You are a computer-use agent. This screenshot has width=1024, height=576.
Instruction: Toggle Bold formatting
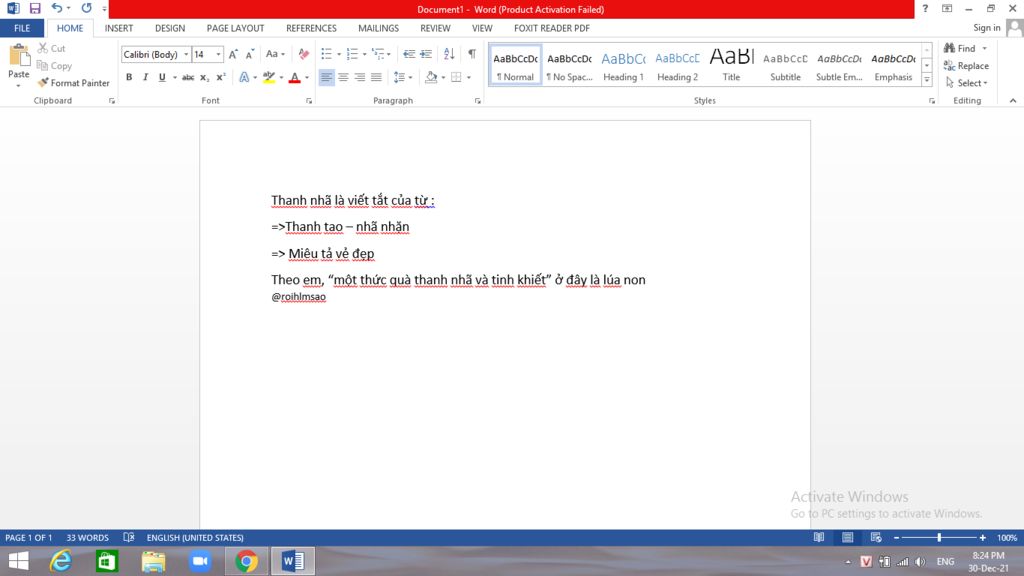(129, 77)
